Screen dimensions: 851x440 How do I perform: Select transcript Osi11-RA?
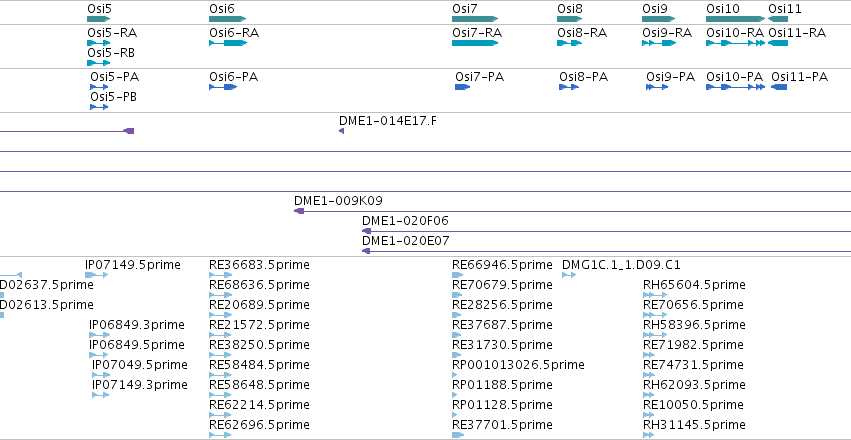point(778,43)
